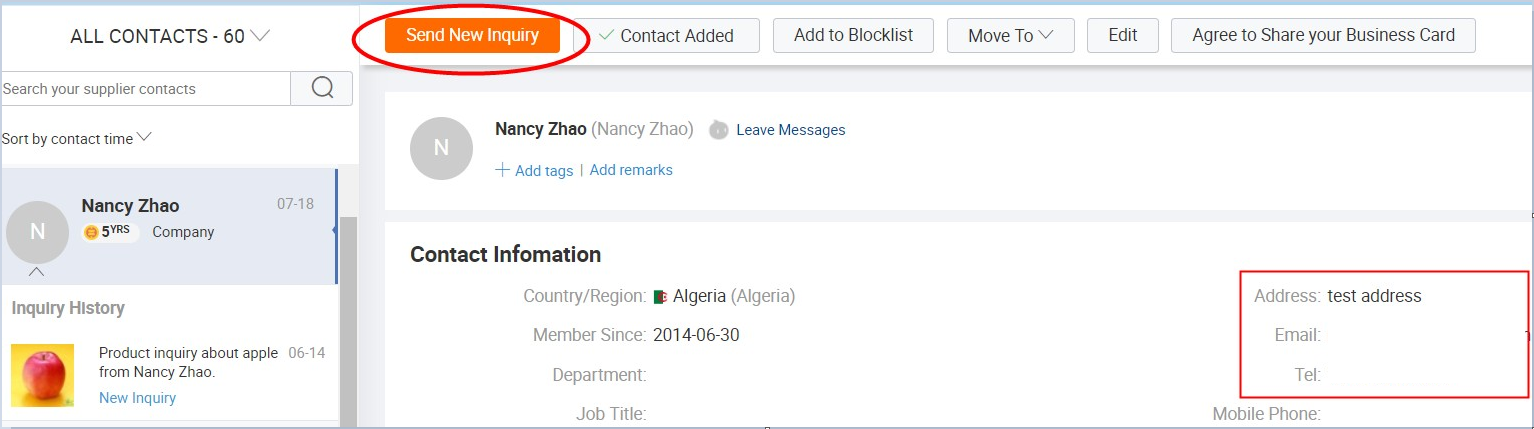Click Agree to Share your Business Card
This screenshot has height=429, width=1534.
(1322, 36)
